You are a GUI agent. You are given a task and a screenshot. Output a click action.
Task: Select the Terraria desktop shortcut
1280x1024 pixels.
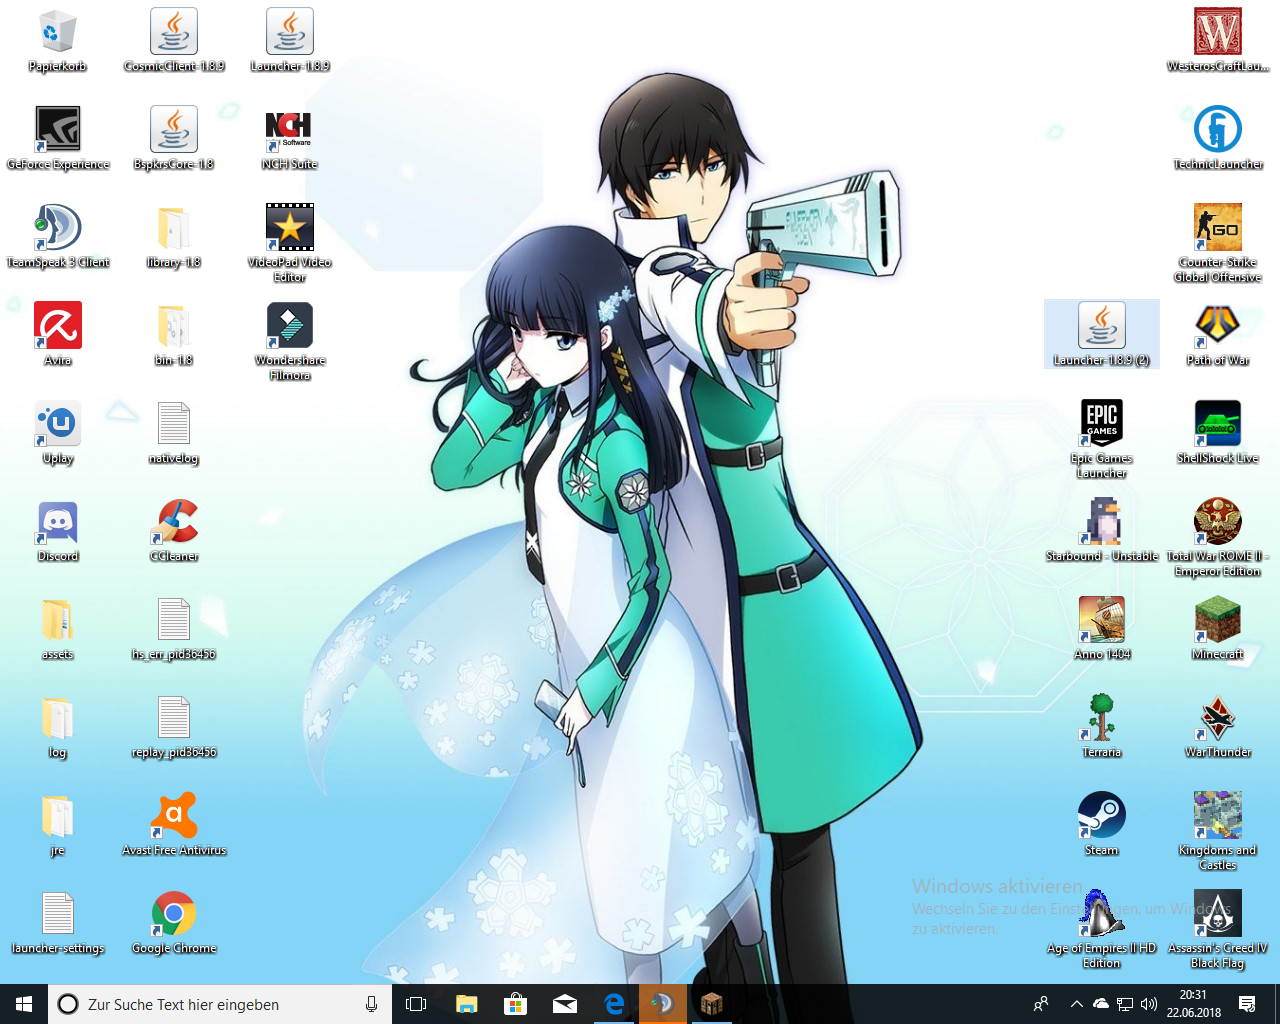1101,718
